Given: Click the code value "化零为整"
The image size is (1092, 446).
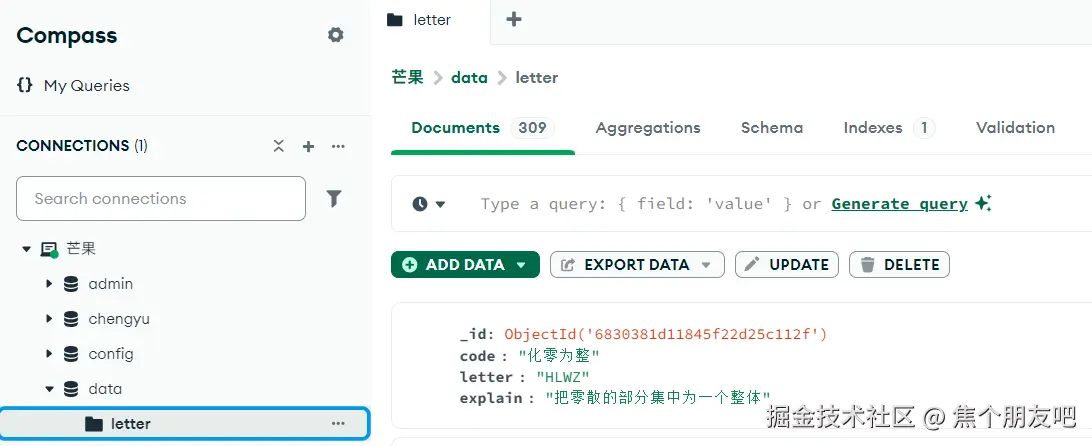Looking at the screenshot, I should pos(559,356).
